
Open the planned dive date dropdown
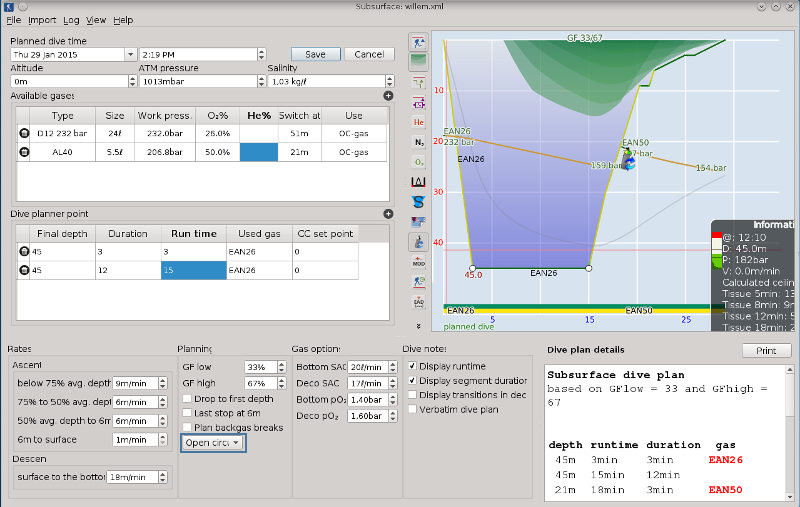click(x=130, y=54)
